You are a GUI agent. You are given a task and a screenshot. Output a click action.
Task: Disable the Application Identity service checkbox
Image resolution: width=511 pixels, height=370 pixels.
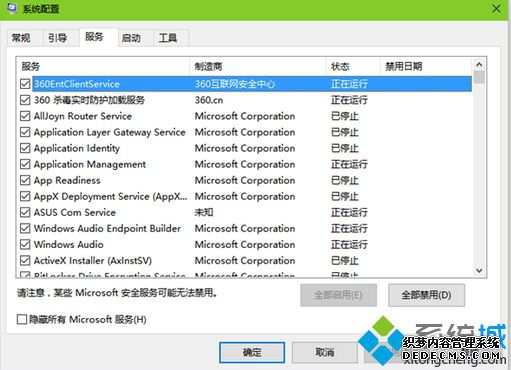click(25, 148)
